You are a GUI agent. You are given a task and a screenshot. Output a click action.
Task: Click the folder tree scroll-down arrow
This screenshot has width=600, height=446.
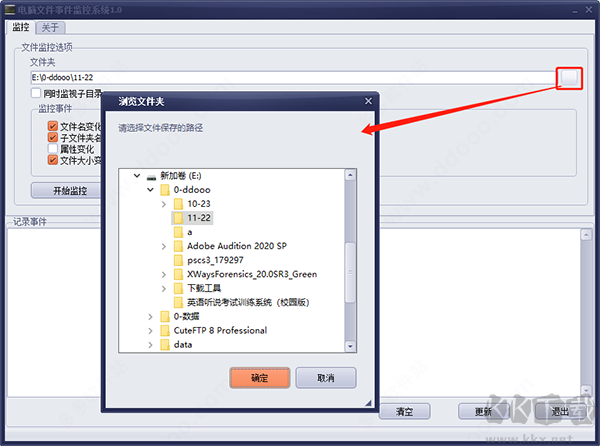tap(350, 347)
